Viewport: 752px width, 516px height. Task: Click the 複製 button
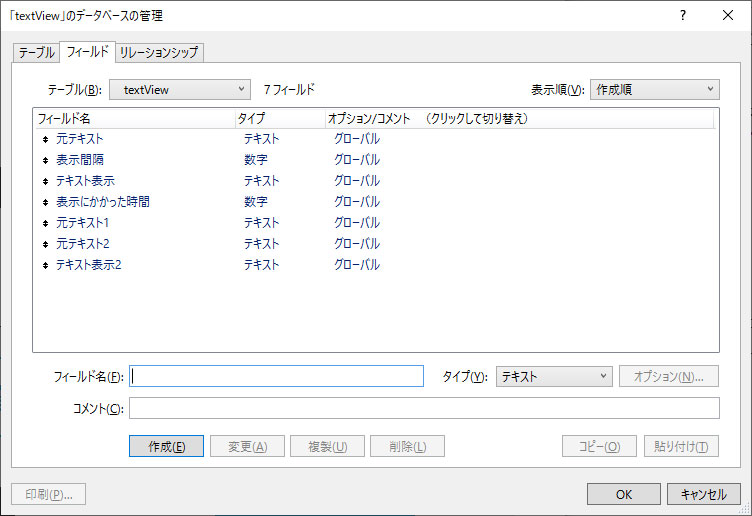pyautogui.click(x=328, y=446)
